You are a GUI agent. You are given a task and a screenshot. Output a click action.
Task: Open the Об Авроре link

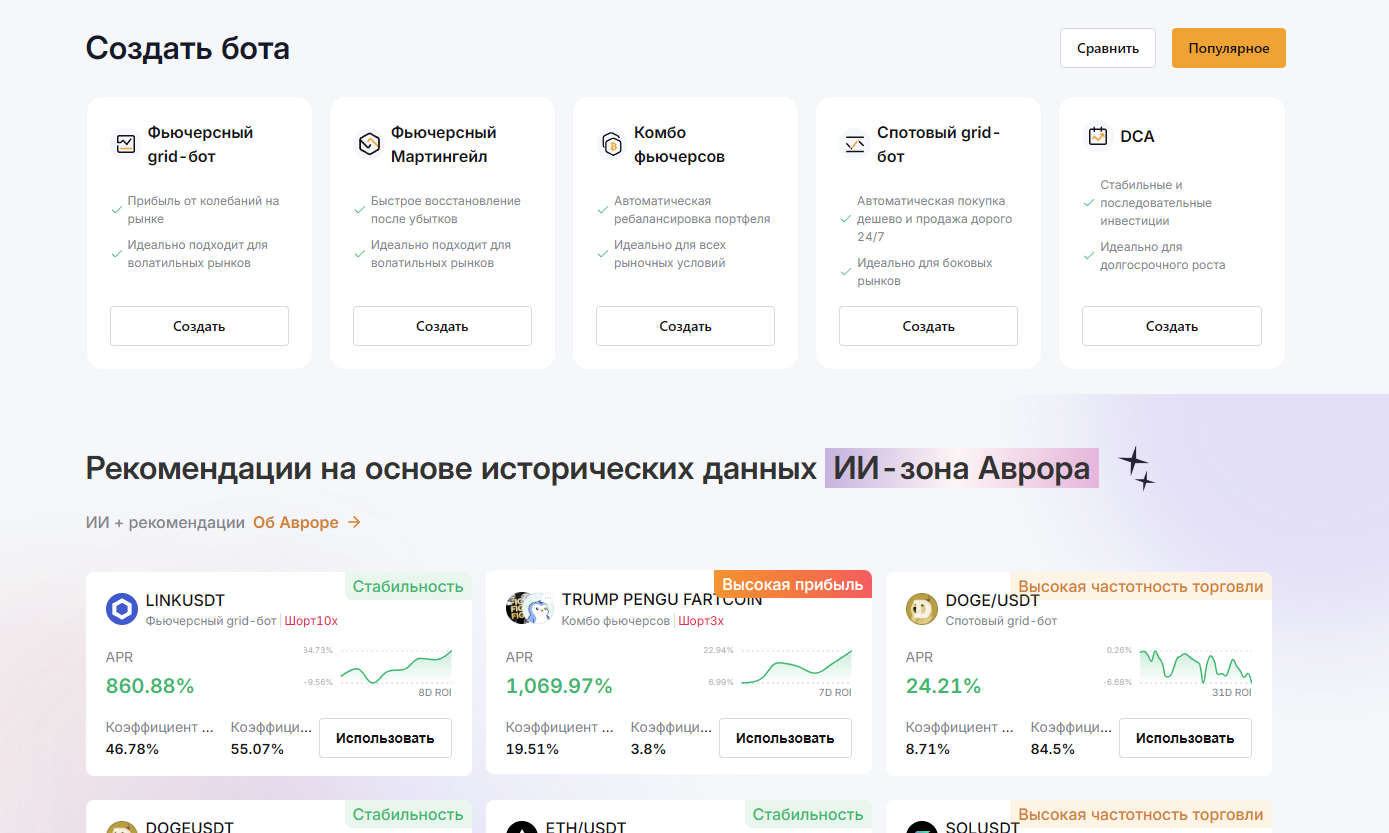296,521
